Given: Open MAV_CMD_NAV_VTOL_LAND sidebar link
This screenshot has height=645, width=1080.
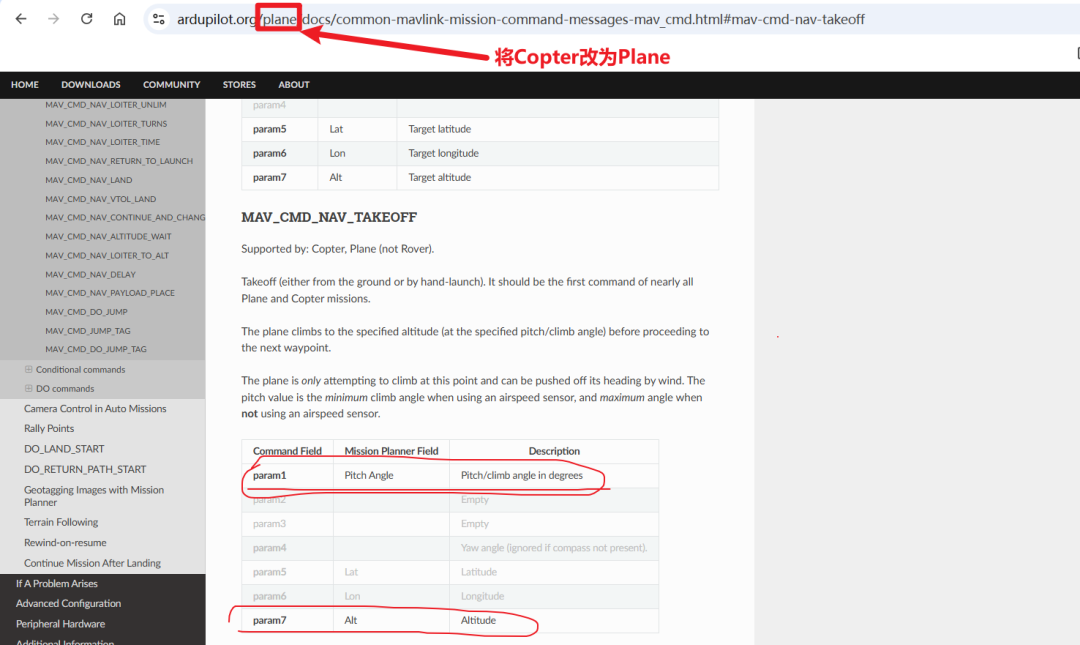Looking at the screenshot, I should pos(101,199).
